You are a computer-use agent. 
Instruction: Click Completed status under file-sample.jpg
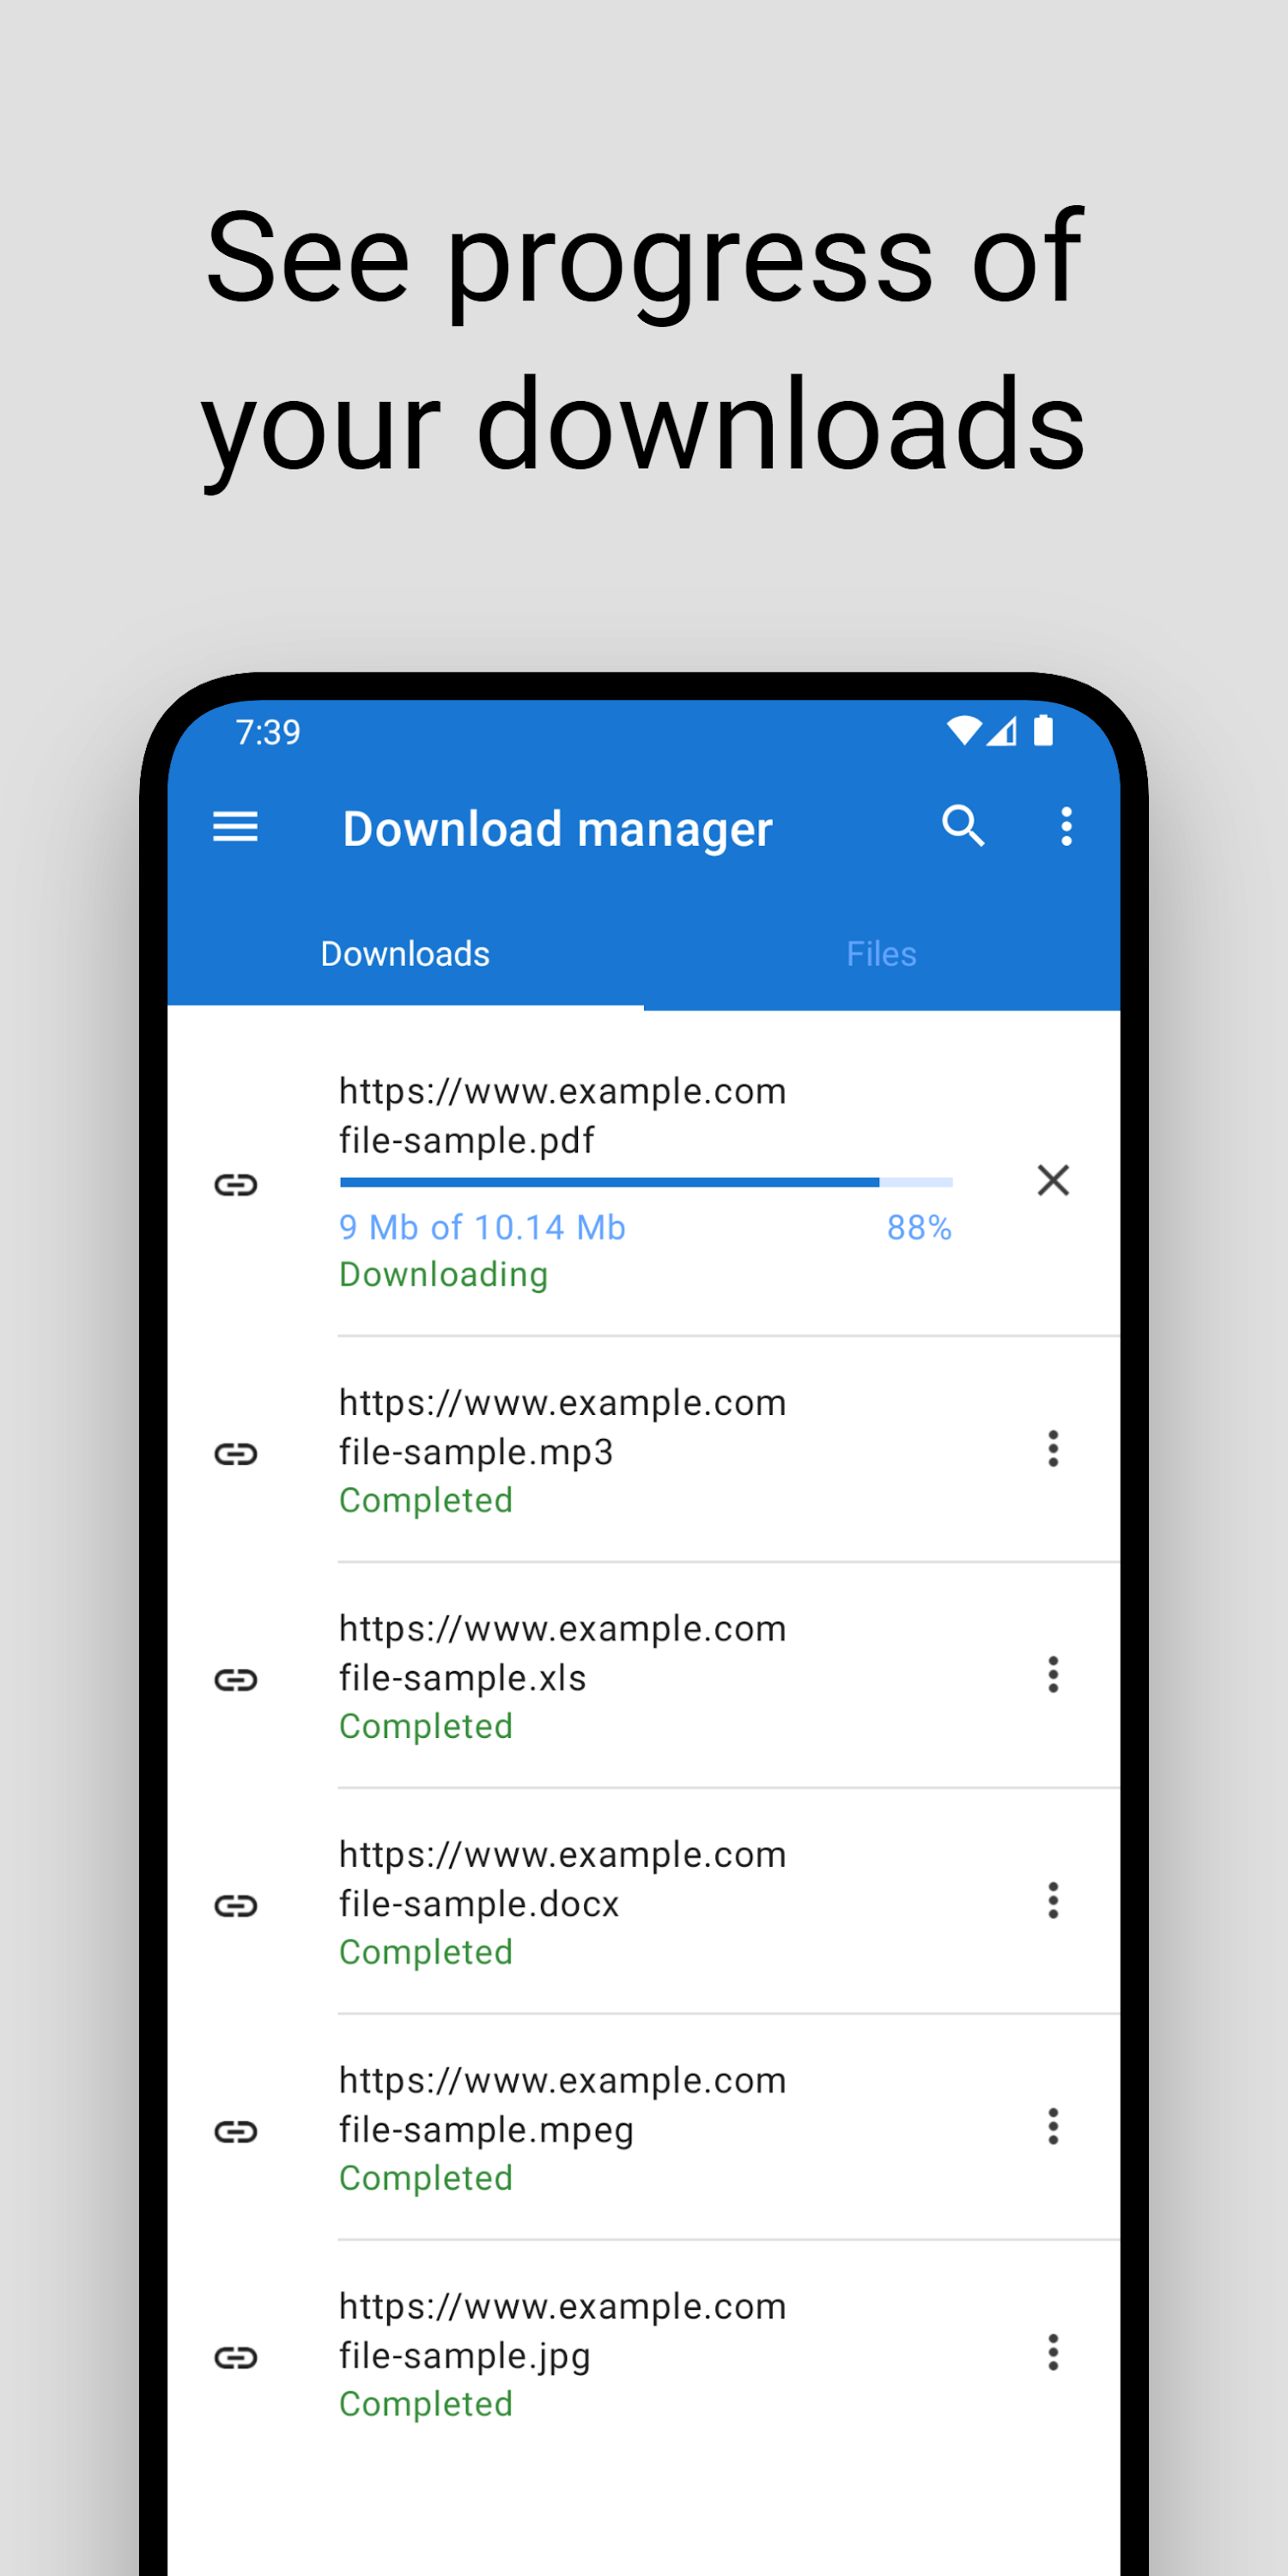(426, 2404)
